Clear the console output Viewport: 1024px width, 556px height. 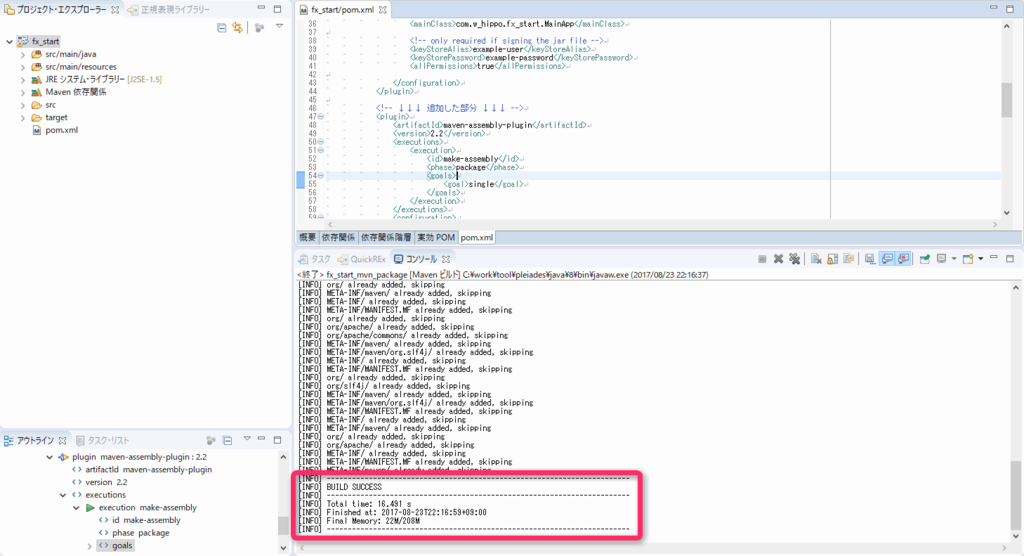click(816, 259)
